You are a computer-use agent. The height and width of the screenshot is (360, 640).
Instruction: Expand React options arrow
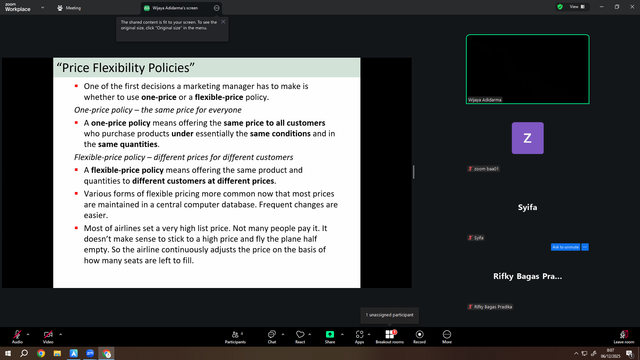(309, 334)
